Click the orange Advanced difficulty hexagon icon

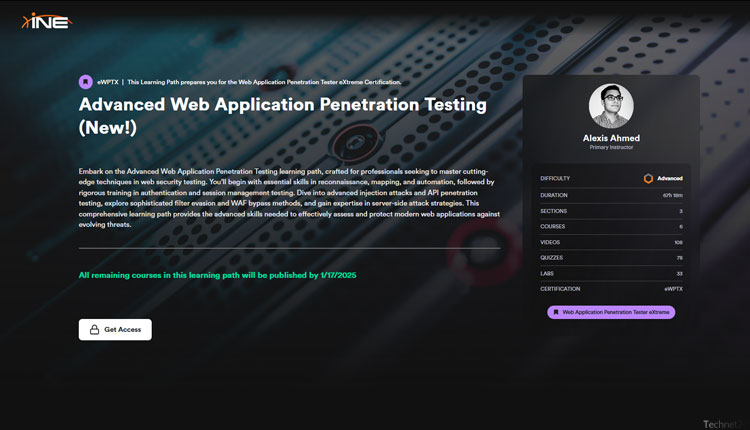[648, 178]
